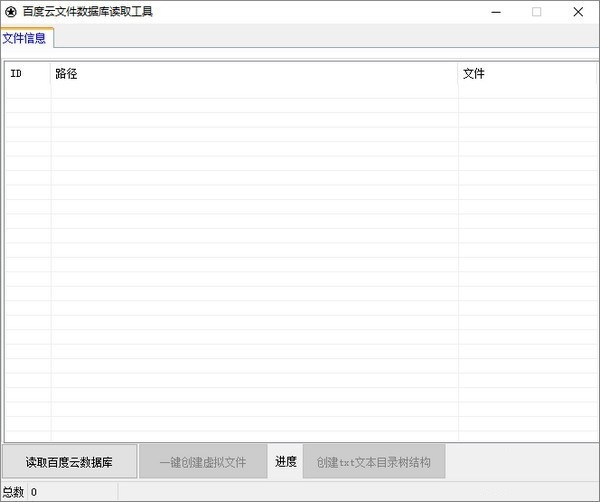600x502 pixels.
Task: Click the greyed-out maximize window button
Action: pos(536,12)
